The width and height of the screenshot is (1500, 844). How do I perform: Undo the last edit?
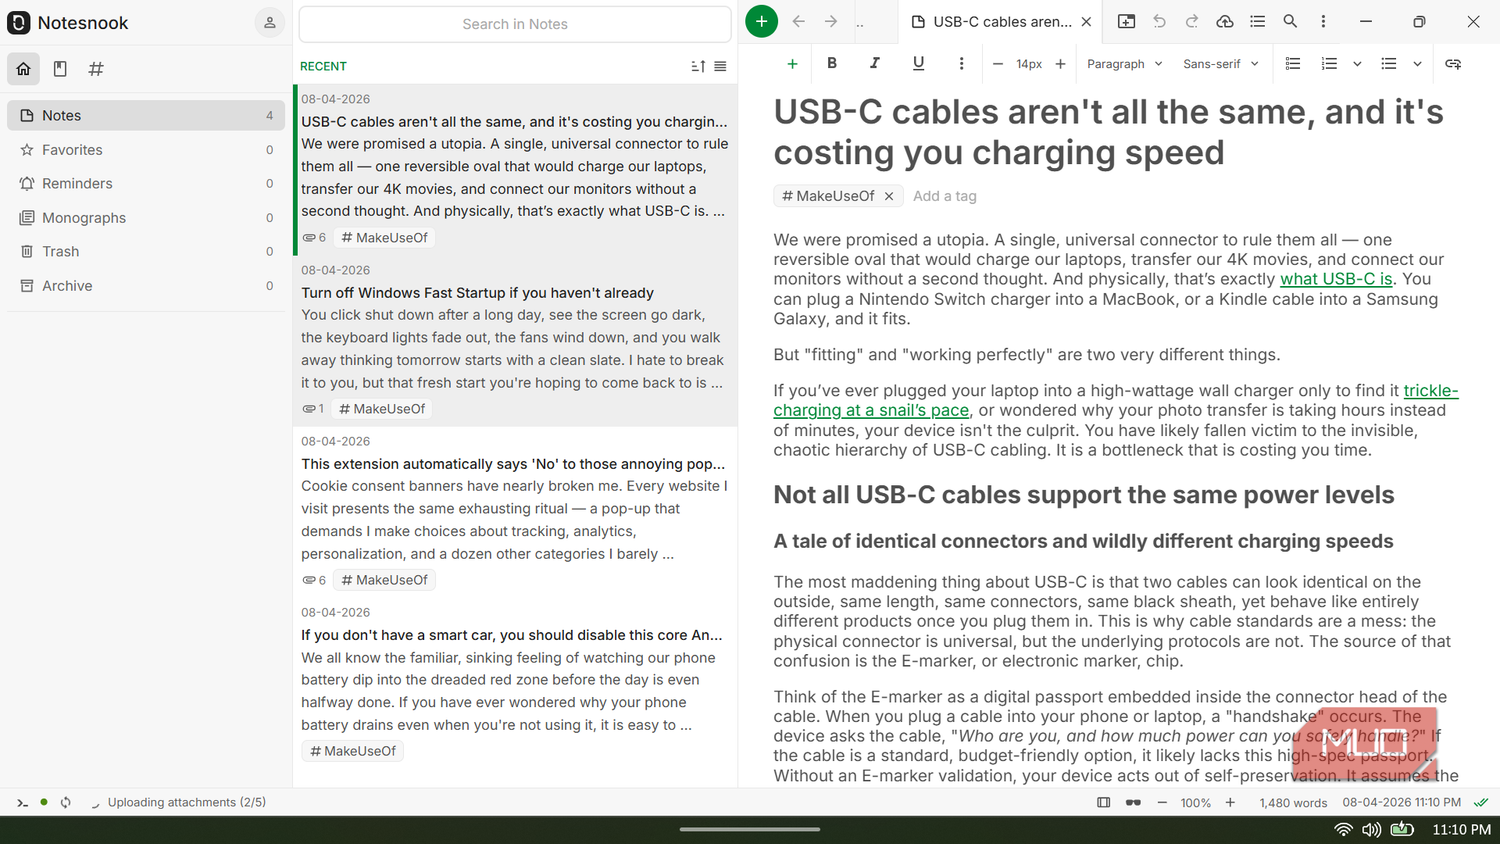click(x=1159, y=21)
